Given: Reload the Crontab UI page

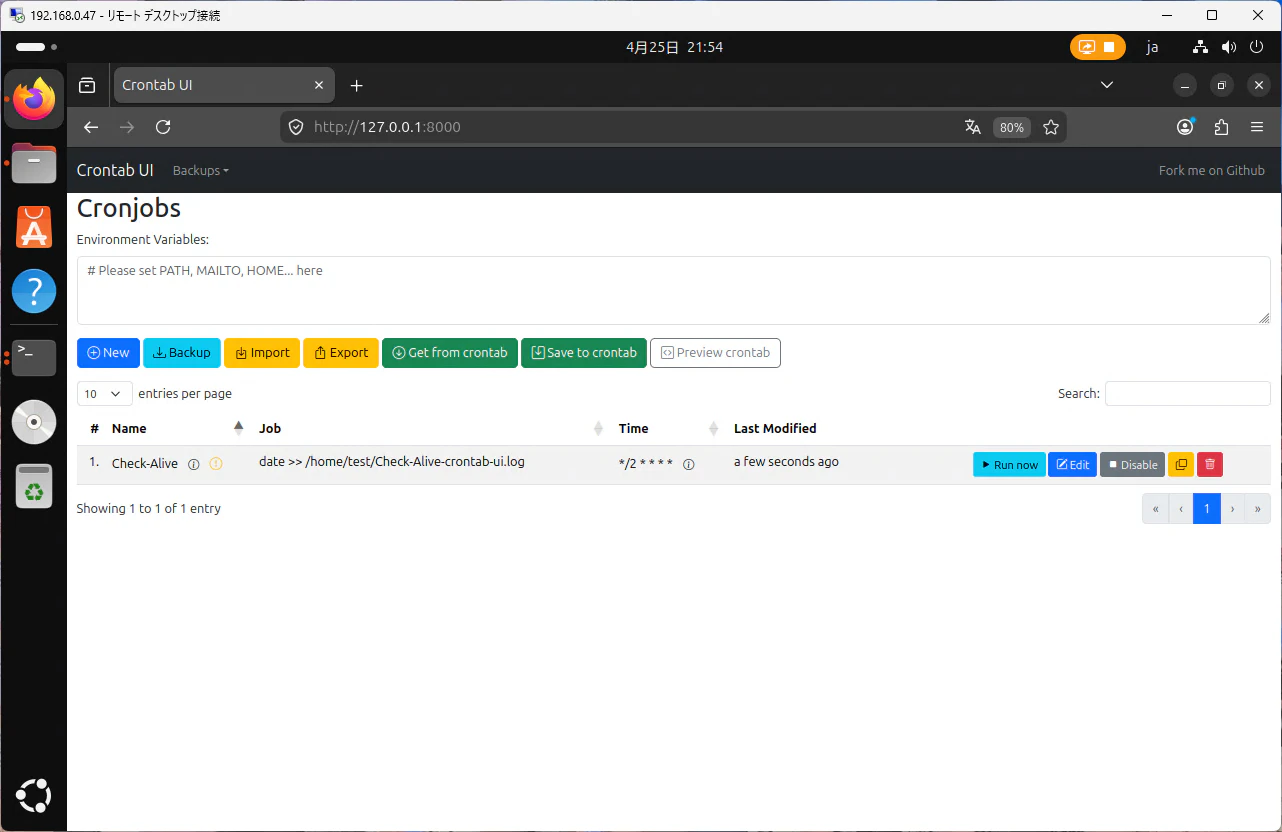Looking at the screenshot, I should pyautogui.click(x=163, y=127).
